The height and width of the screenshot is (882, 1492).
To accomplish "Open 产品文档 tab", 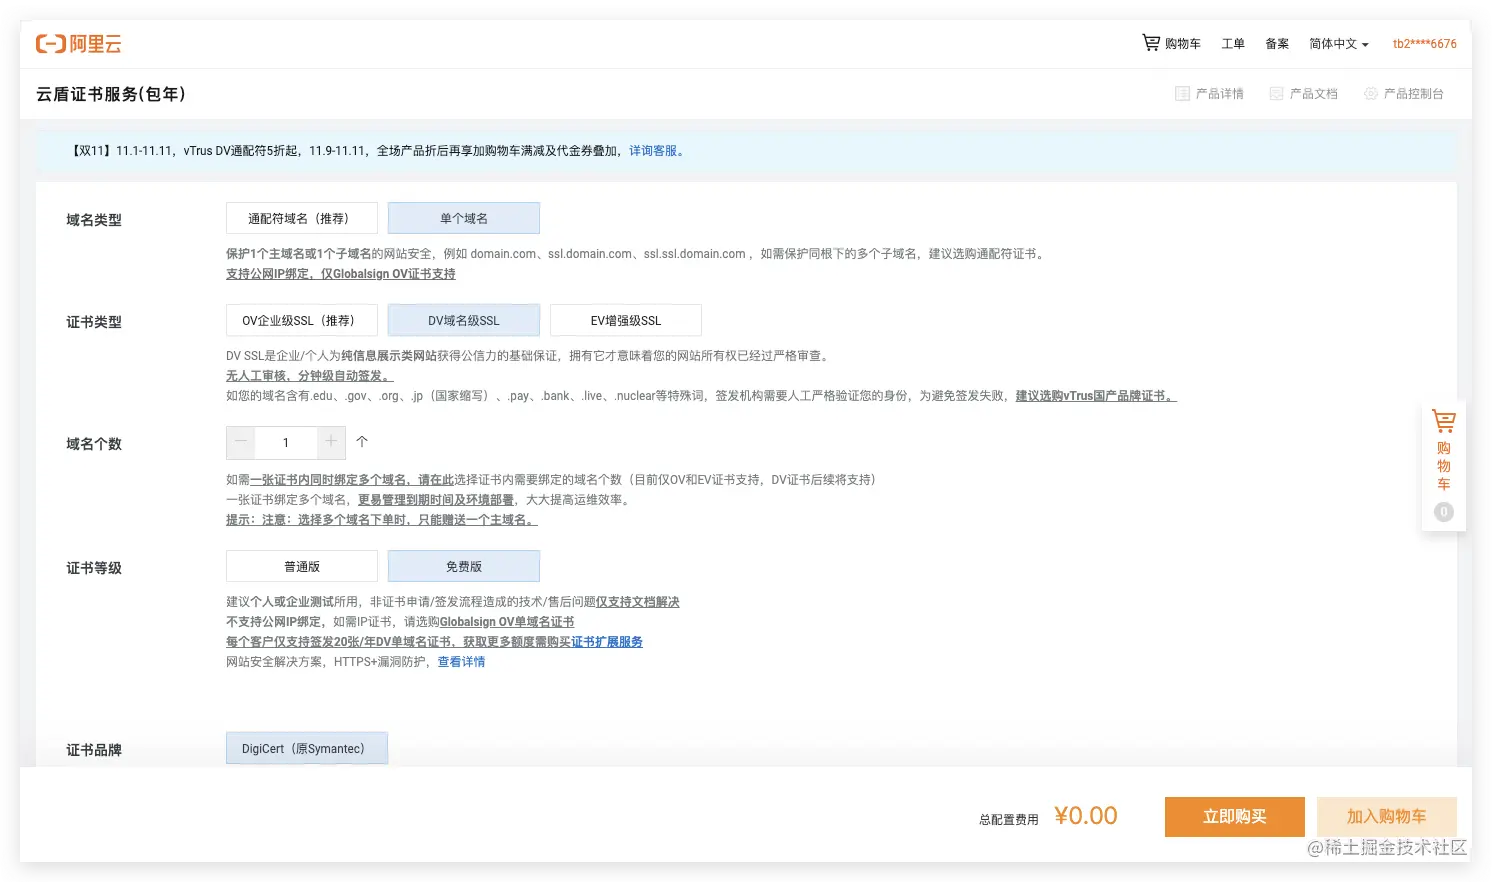I will point(1304,94).
